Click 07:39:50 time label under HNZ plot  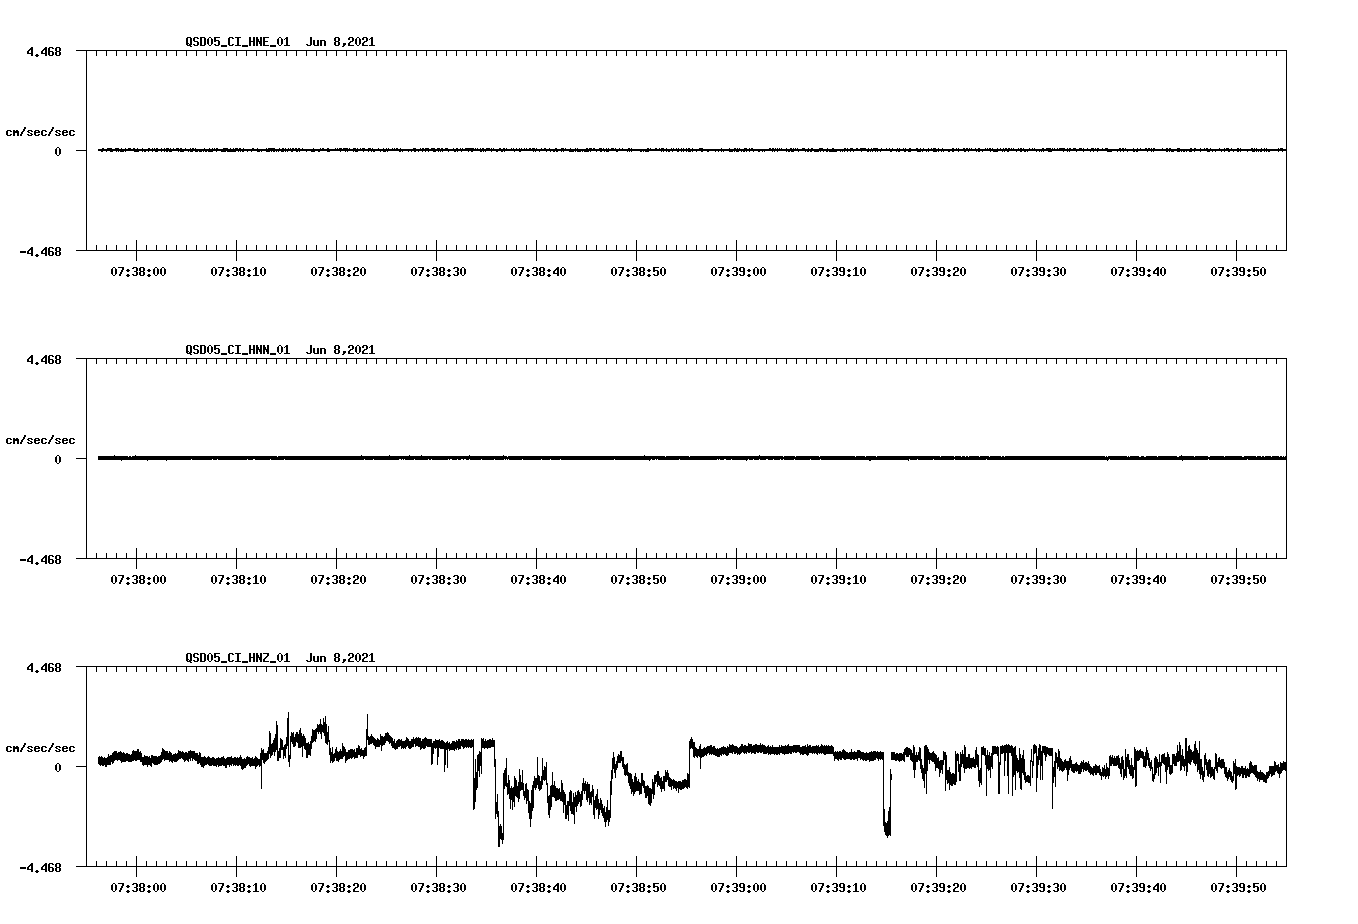coord(1238,887)
